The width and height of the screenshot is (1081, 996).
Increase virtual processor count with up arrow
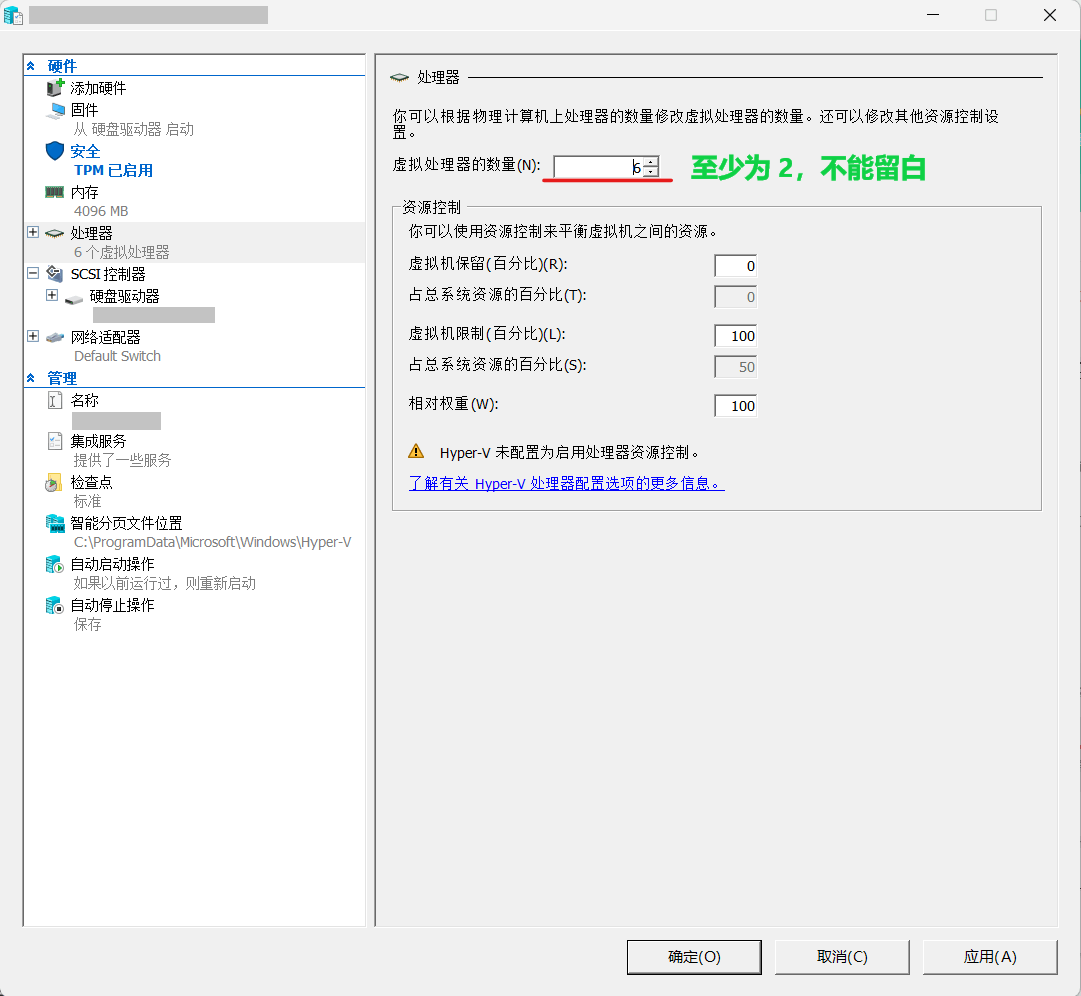click(x=651, y=162)
